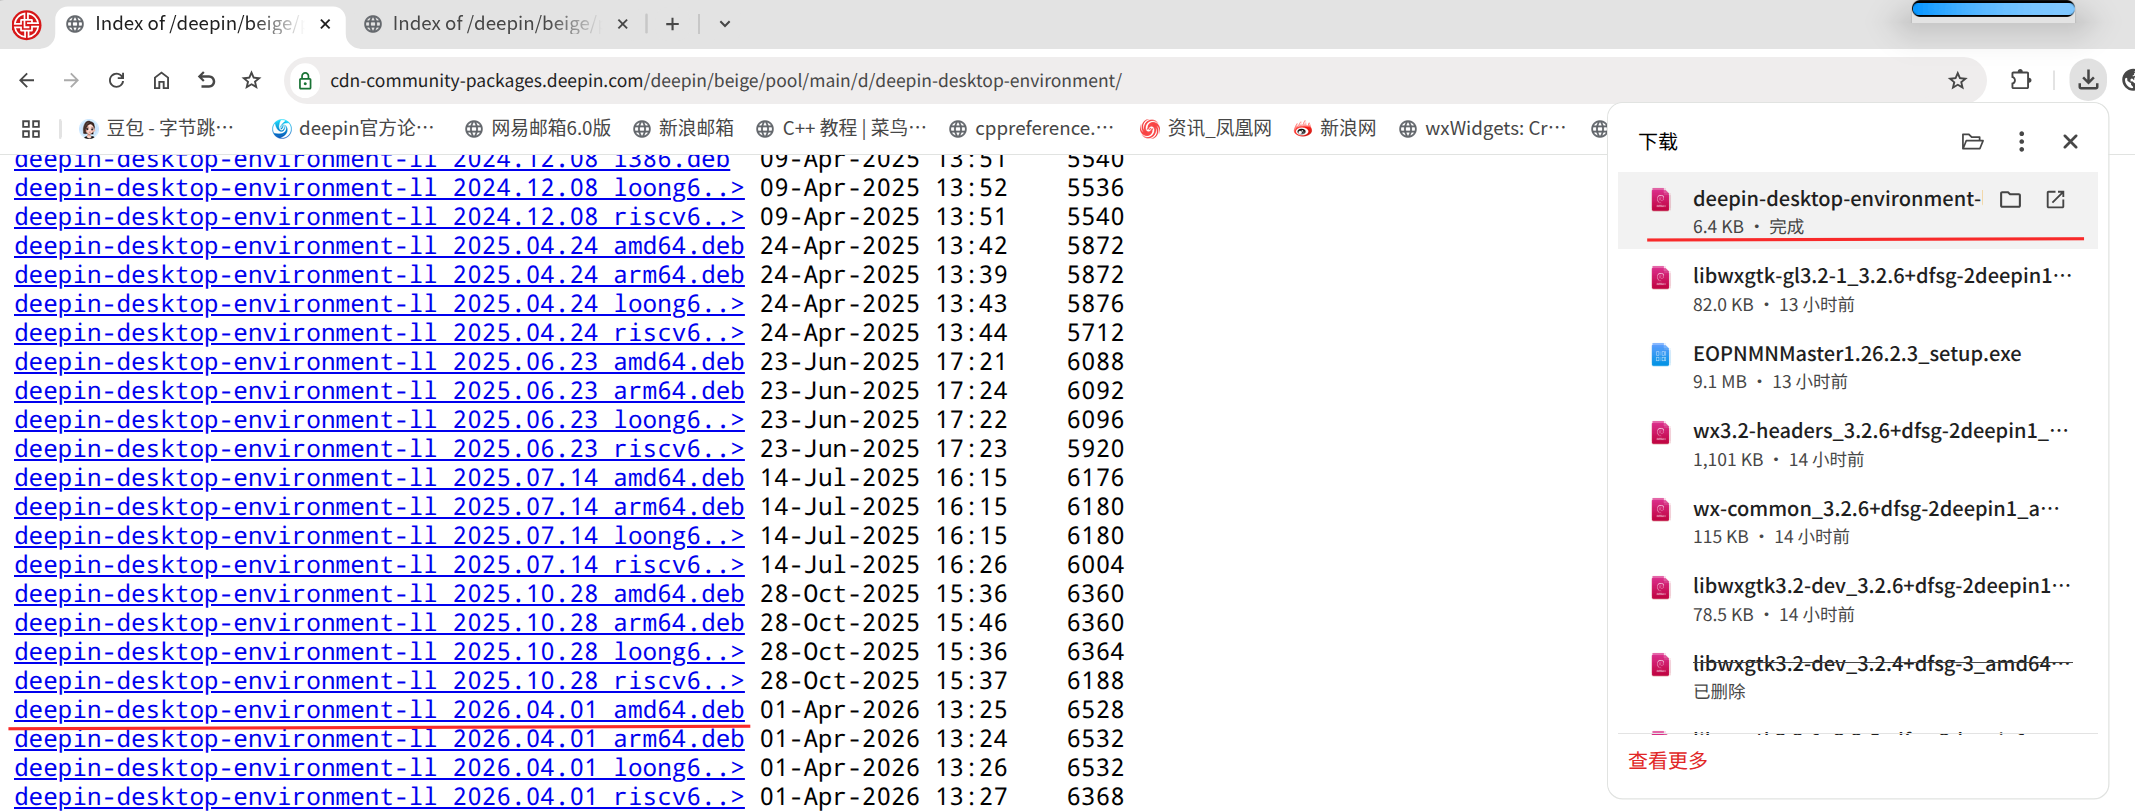This screenshot has height=811, width=2135.
Task: Switch to the second Index of /deepin/beige tab
Action: point(496,24)
